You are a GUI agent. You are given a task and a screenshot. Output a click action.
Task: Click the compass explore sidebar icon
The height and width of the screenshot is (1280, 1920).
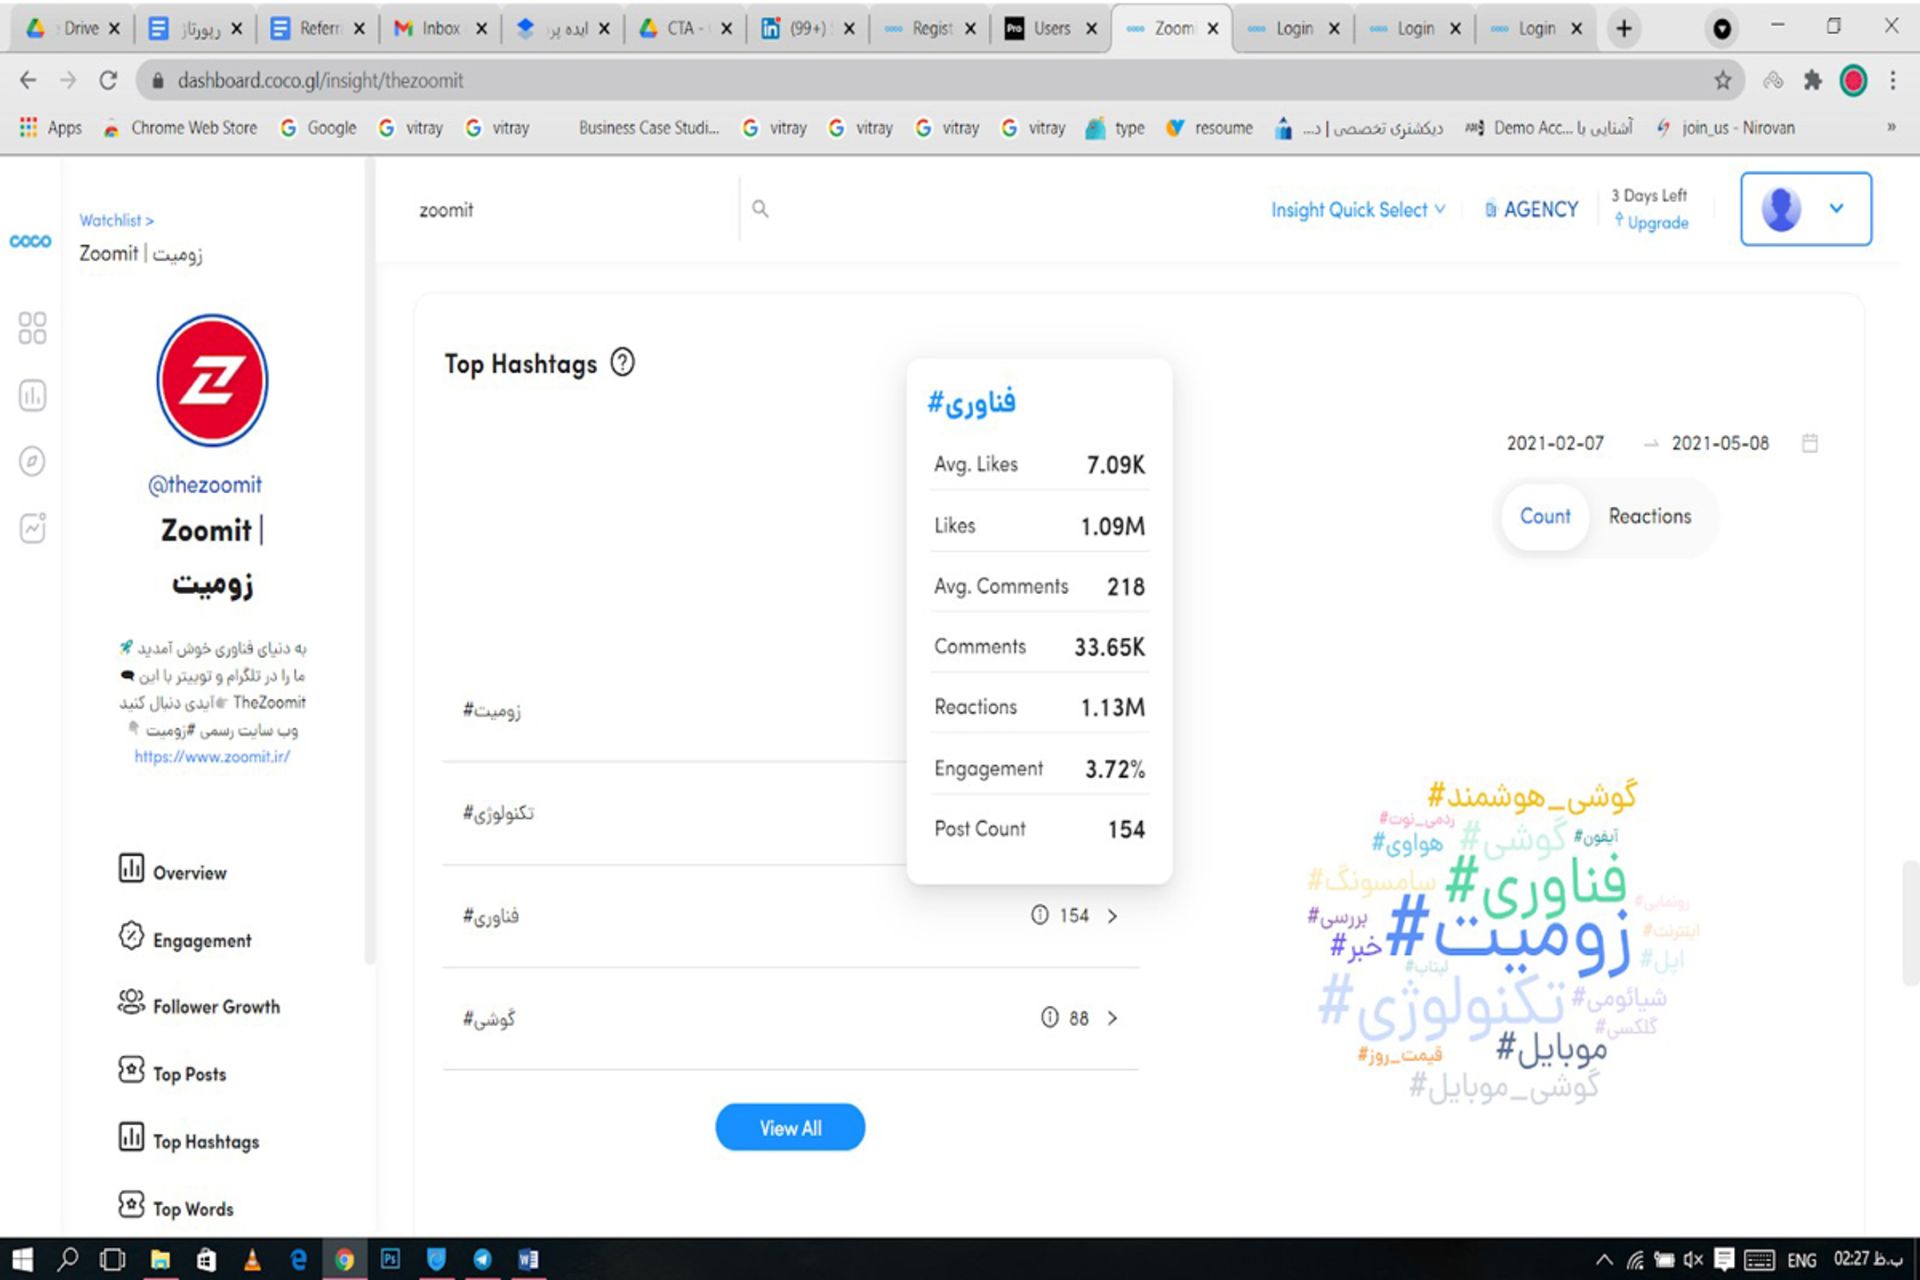click(x=32, y=461)
